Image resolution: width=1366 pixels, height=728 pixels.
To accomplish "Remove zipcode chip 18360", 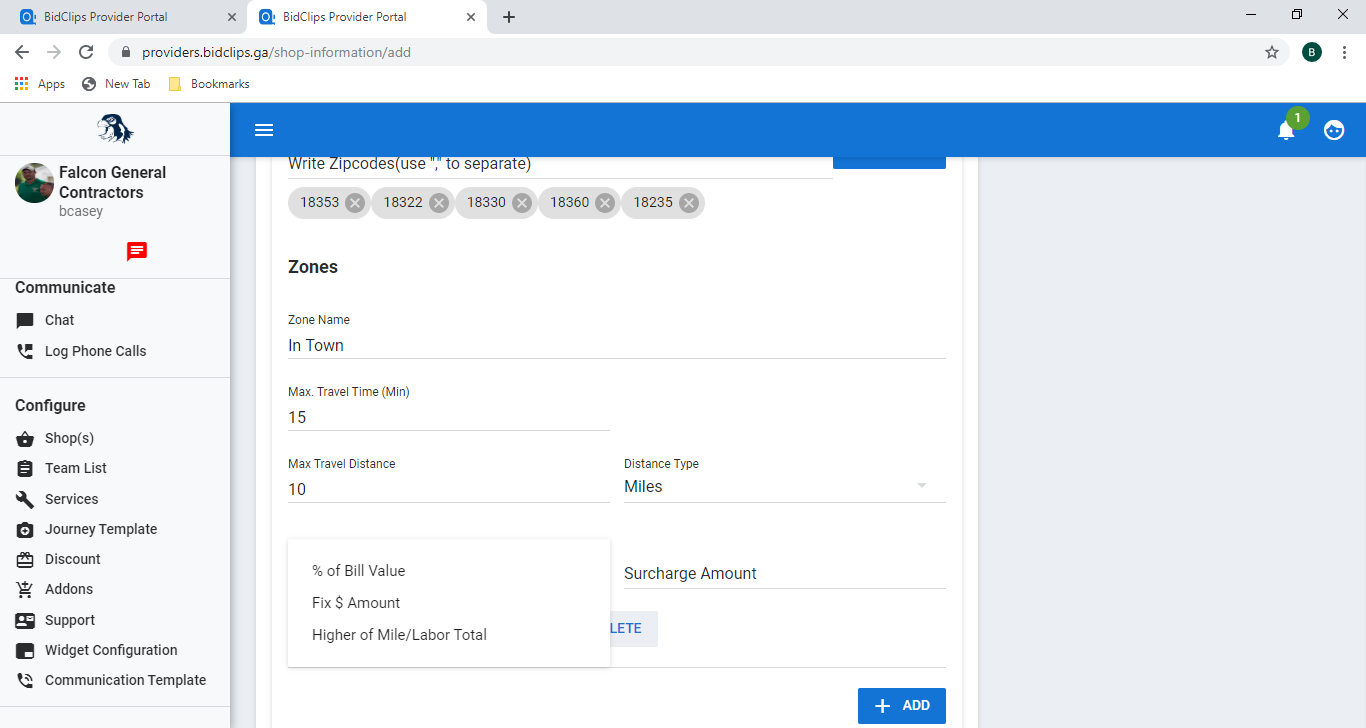I will (x=605, y=203).
